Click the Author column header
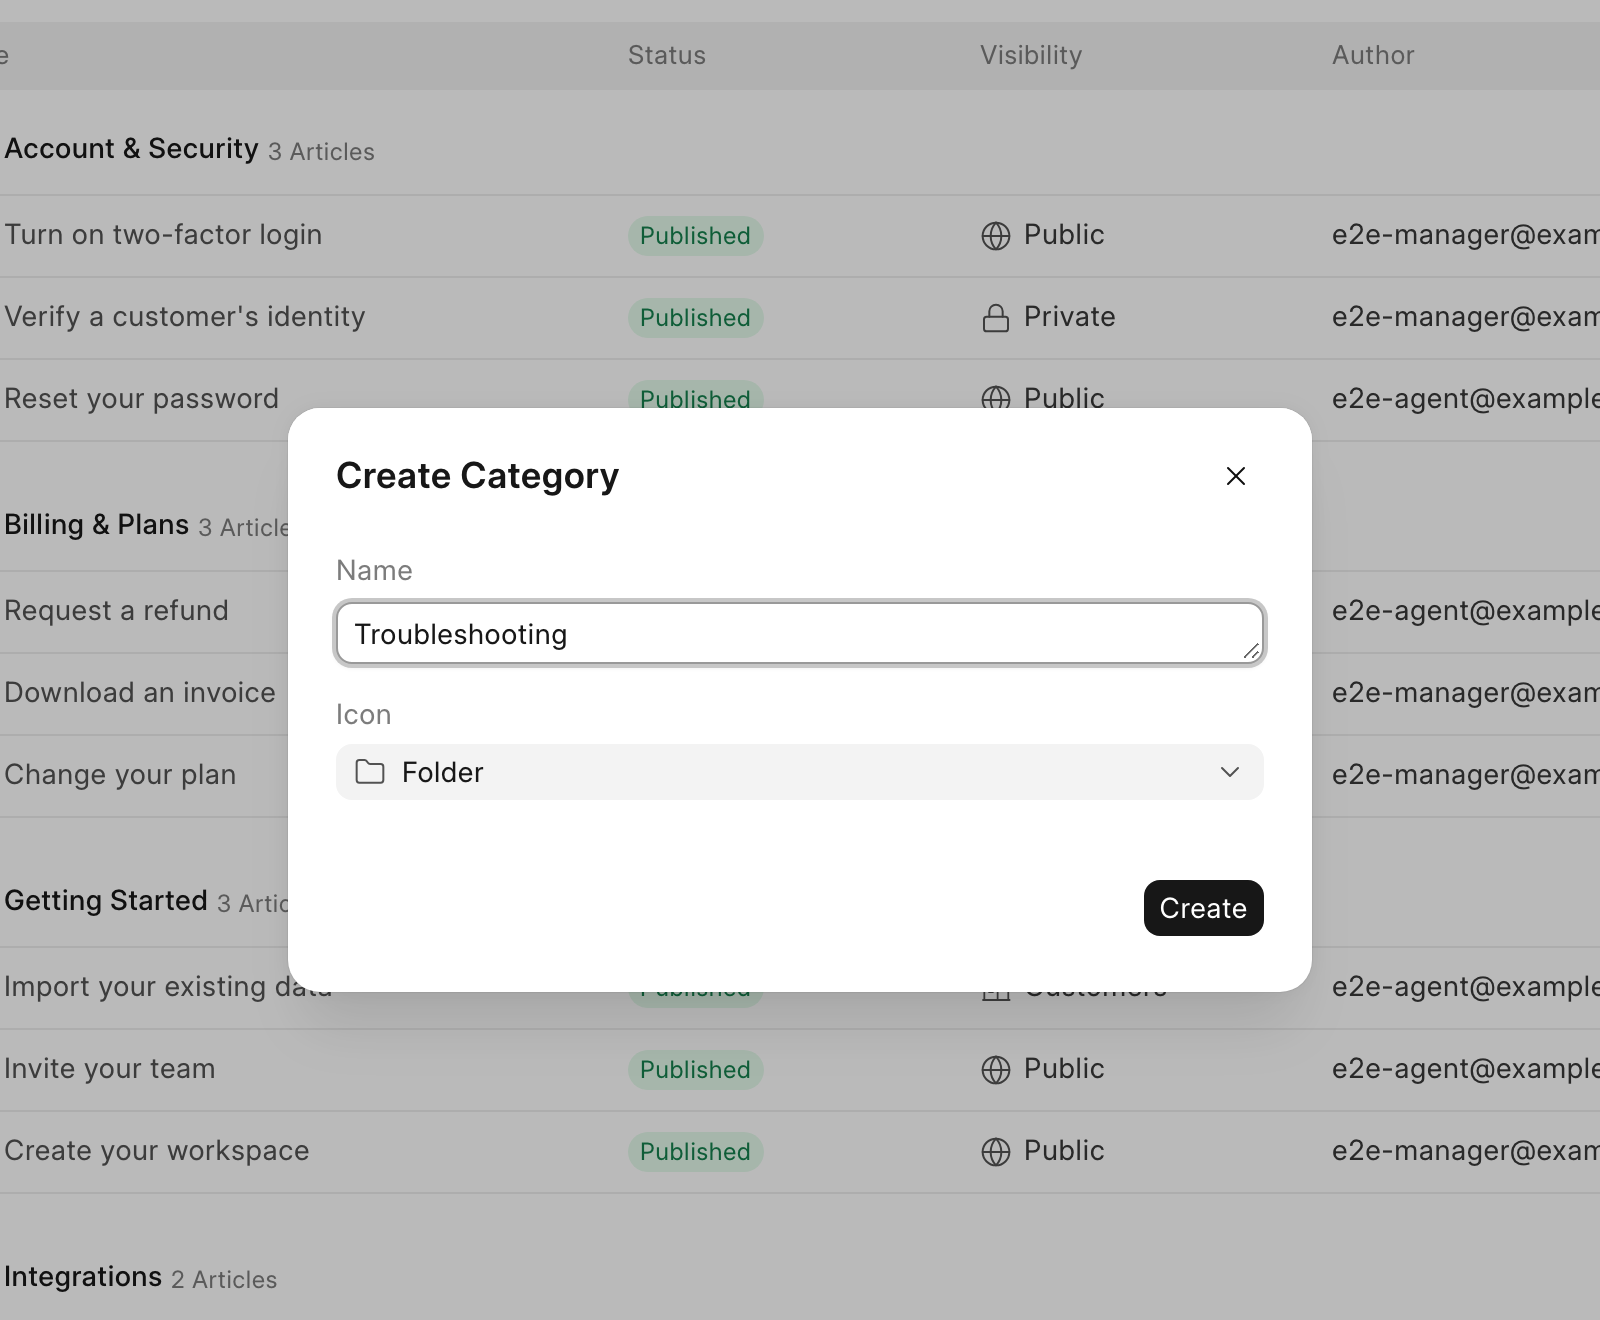Image resolution: width=1600 pixels, height=1320 pixels. coord(1373,55)
